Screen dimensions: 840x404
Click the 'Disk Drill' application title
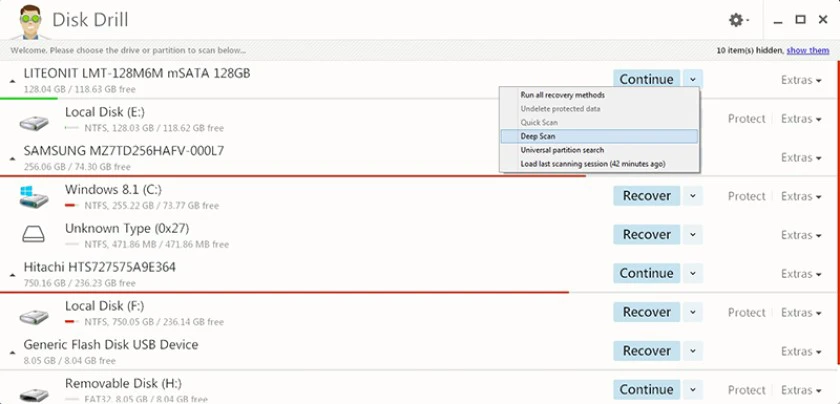[x=90, y=20]
